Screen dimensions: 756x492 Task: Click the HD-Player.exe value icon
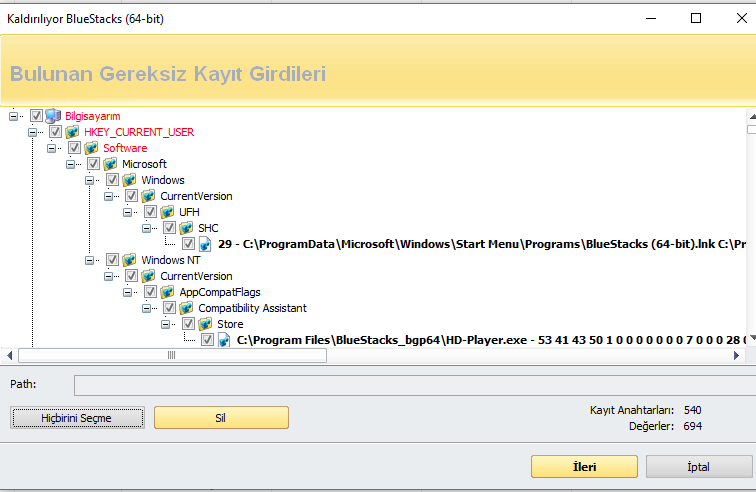coord(224,340)
